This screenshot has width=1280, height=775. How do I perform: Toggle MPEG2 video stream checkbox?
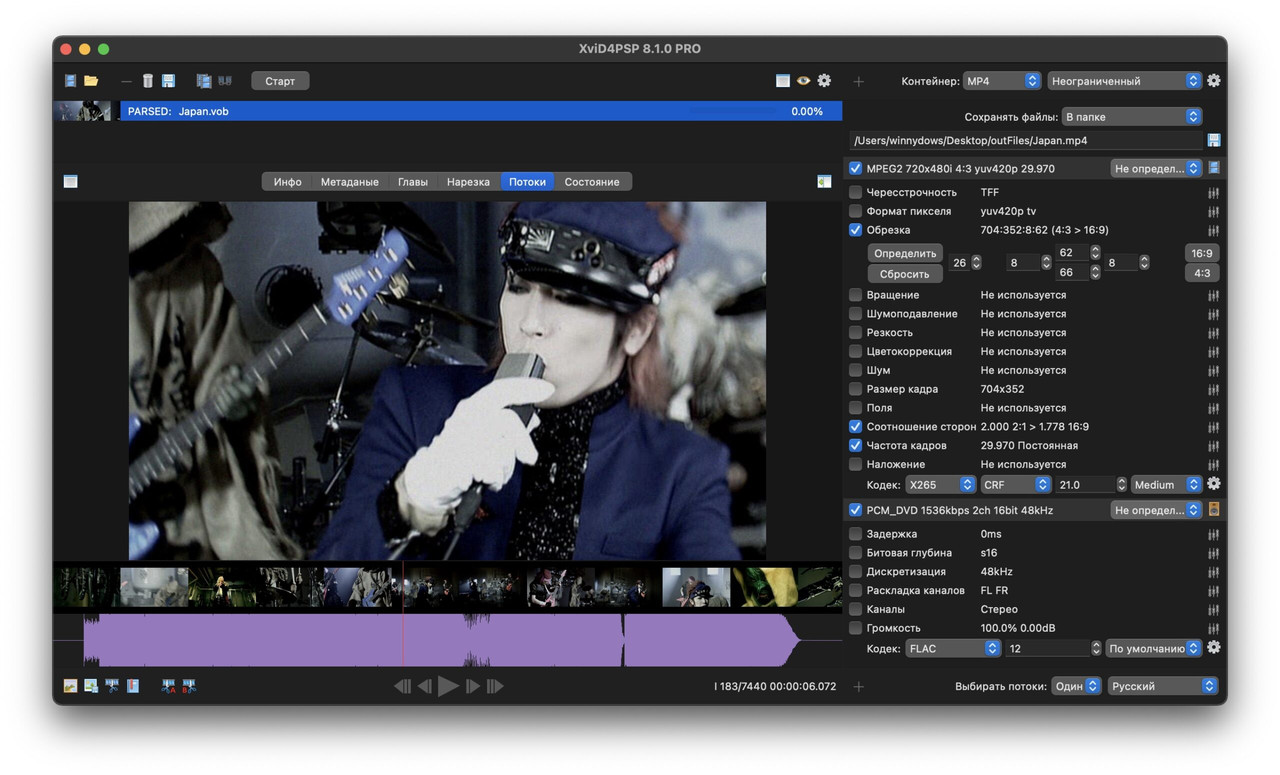(855, 169)
